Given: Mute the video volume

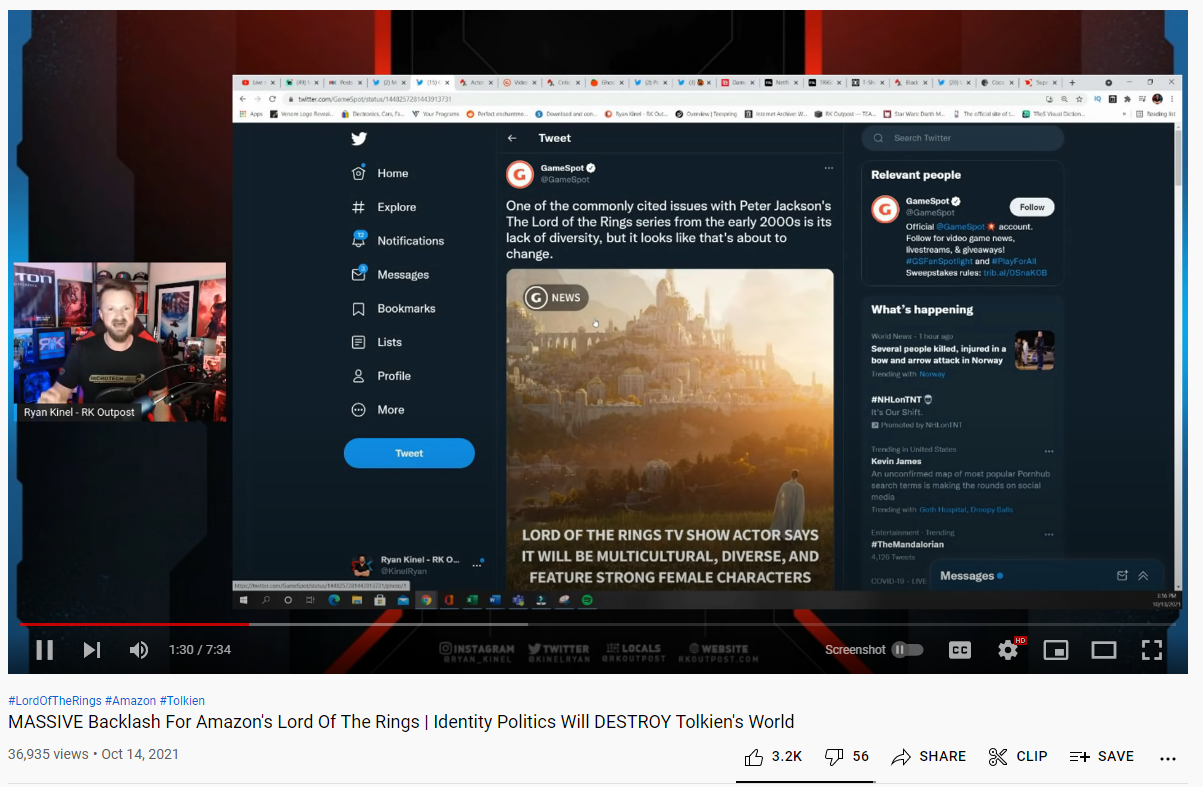Looking at the screenshot, I should tap(139, 650).
